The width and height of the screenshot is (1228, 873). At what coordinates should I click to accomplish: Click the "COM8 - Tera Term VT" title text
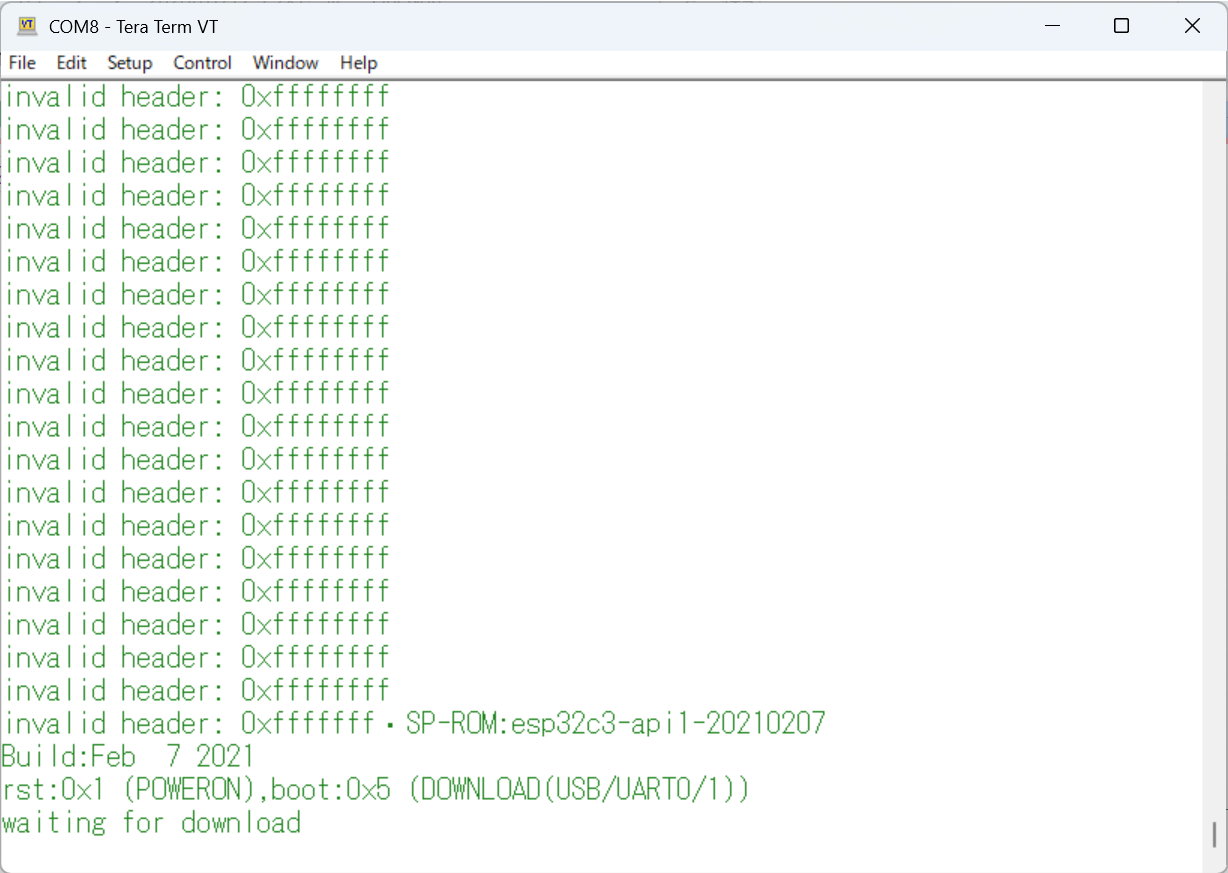(133, 27)
